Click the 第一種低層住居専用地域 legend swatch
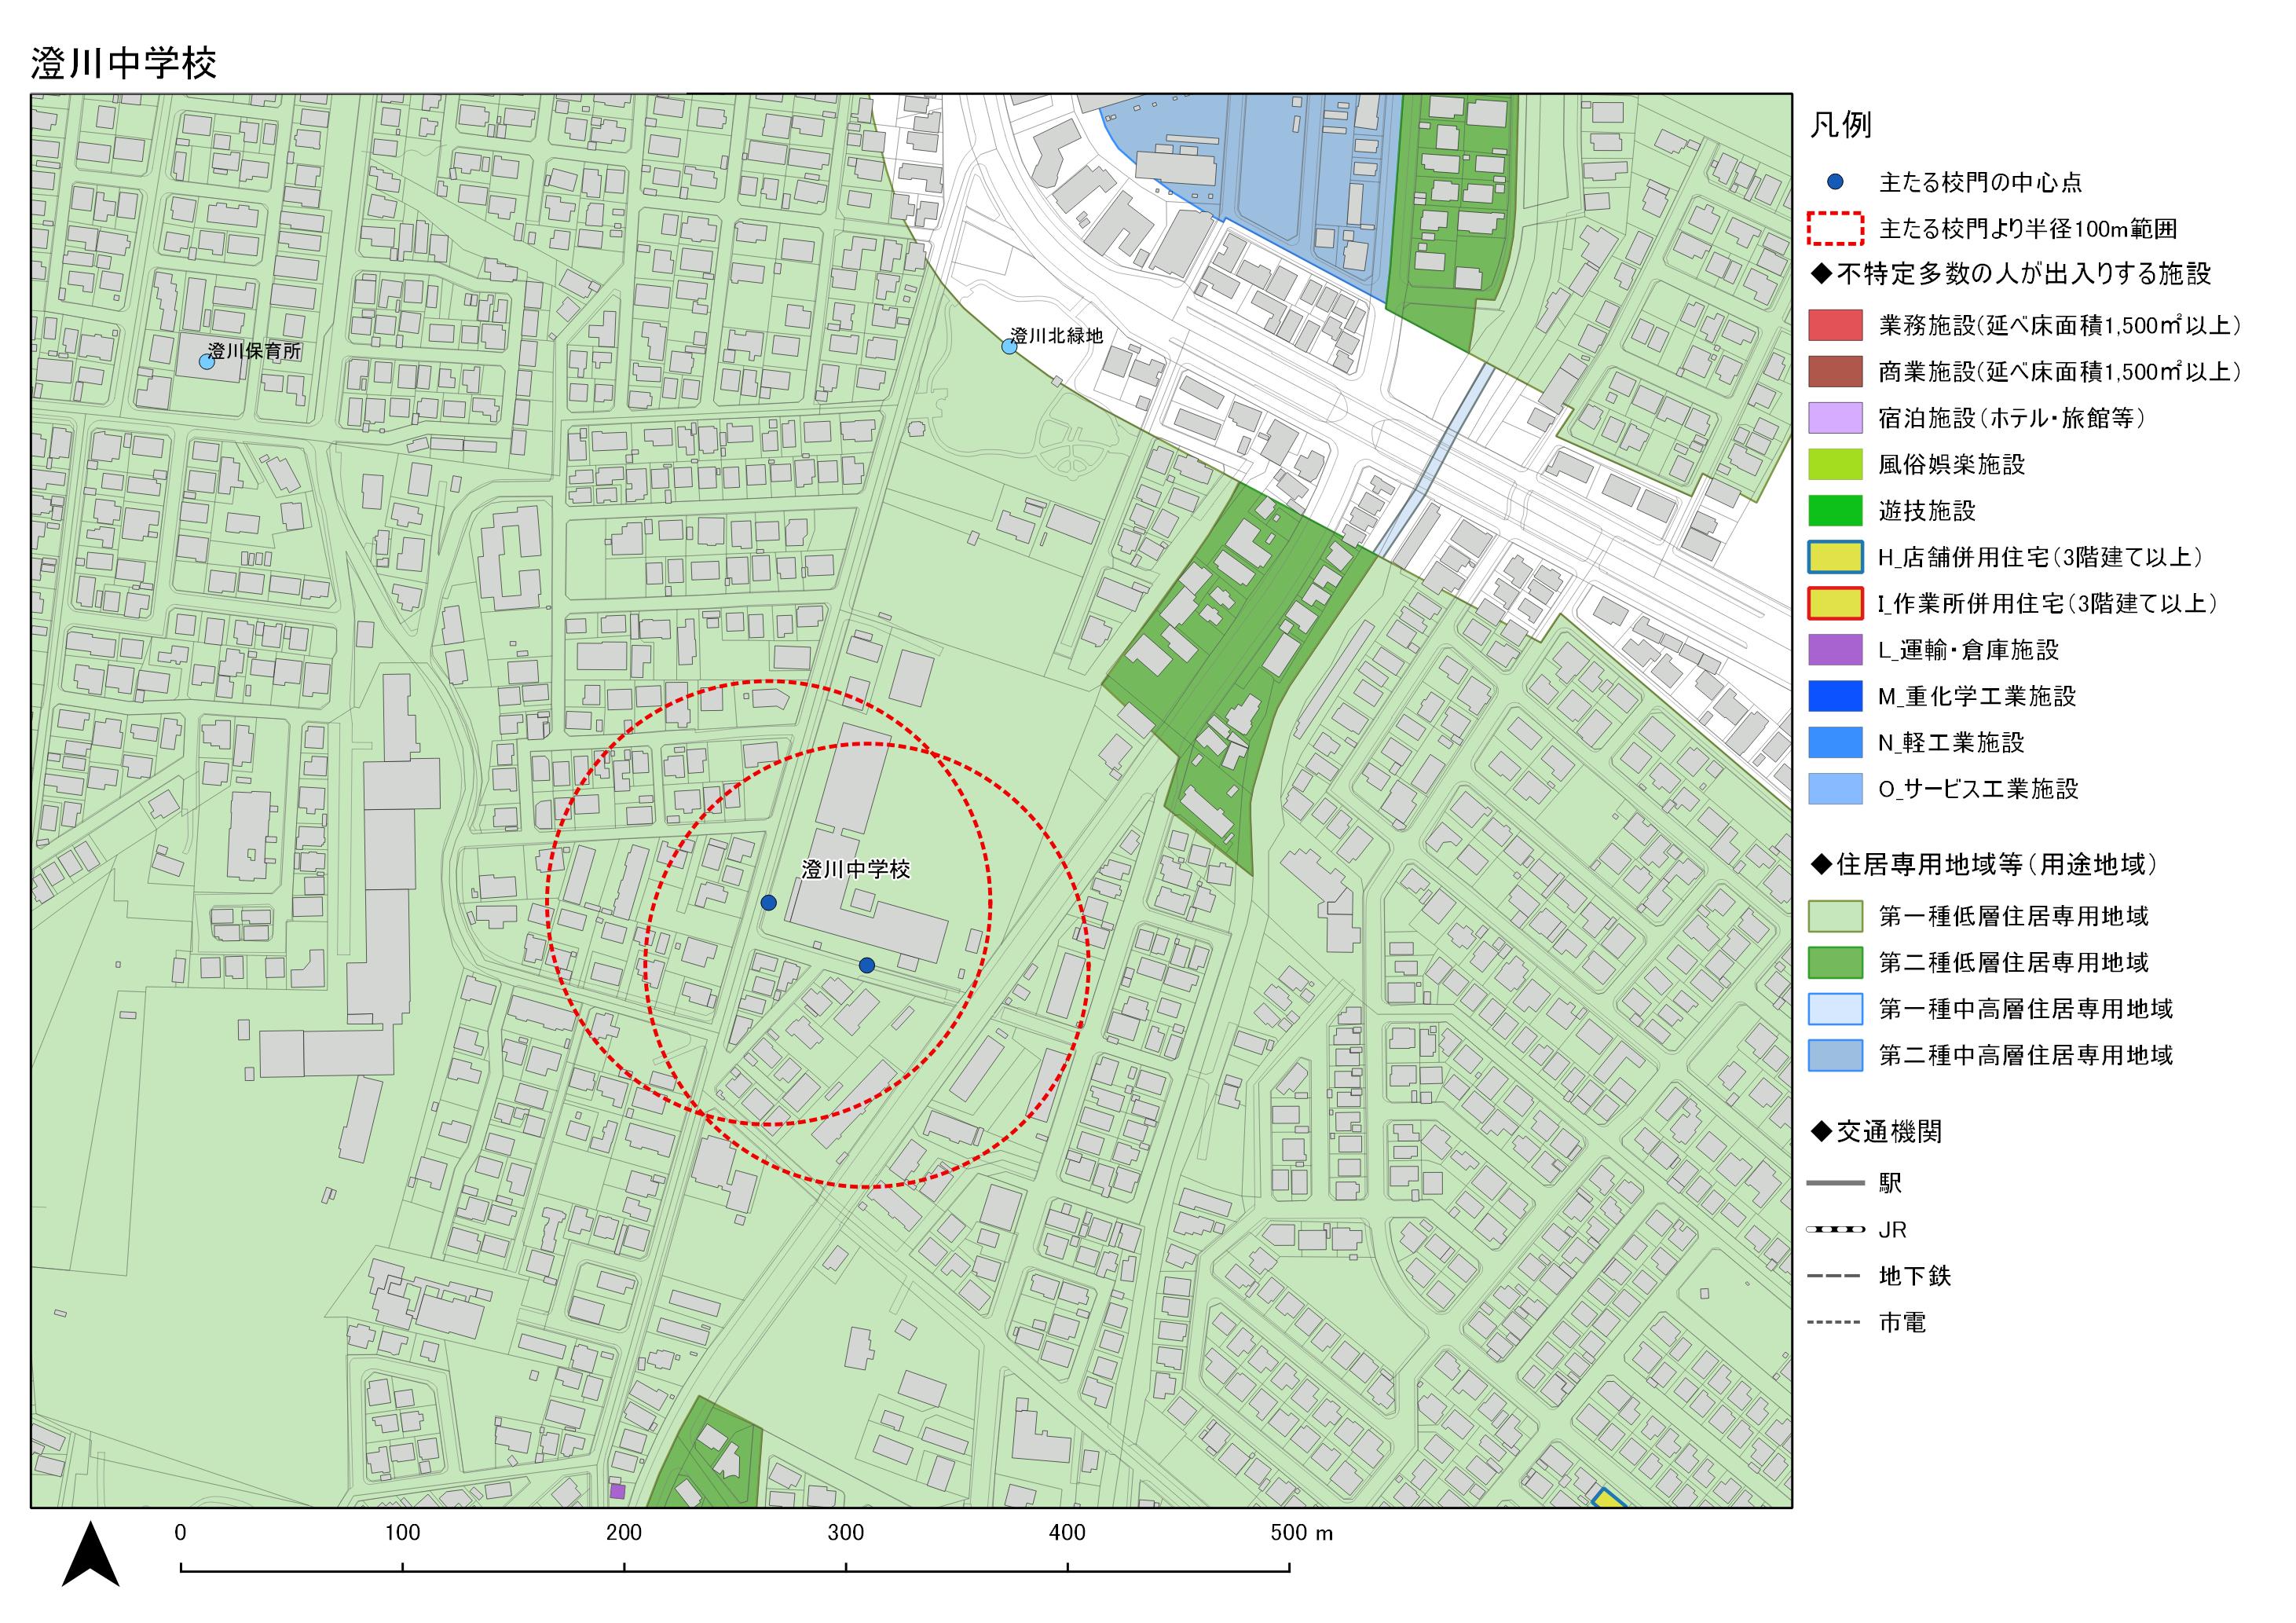The image size is (2296, 1623). (1835, 916)
